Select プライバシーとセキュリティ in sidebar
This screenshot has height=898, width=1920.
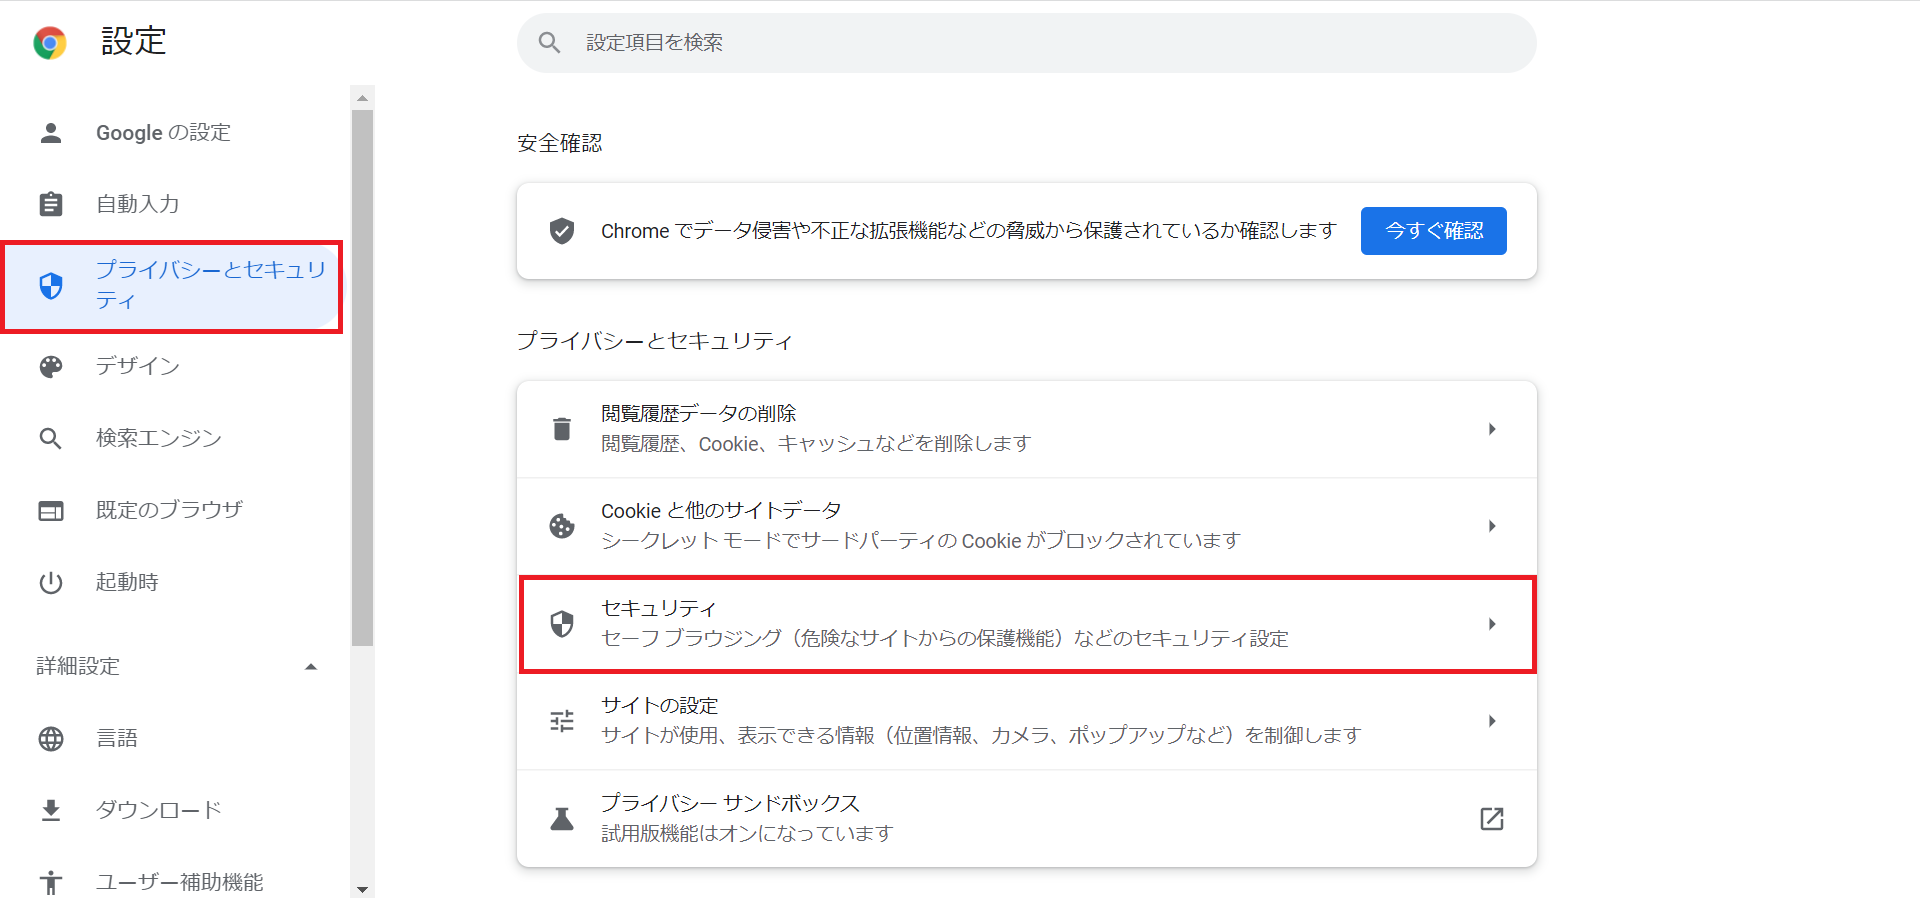pos(172,286)
